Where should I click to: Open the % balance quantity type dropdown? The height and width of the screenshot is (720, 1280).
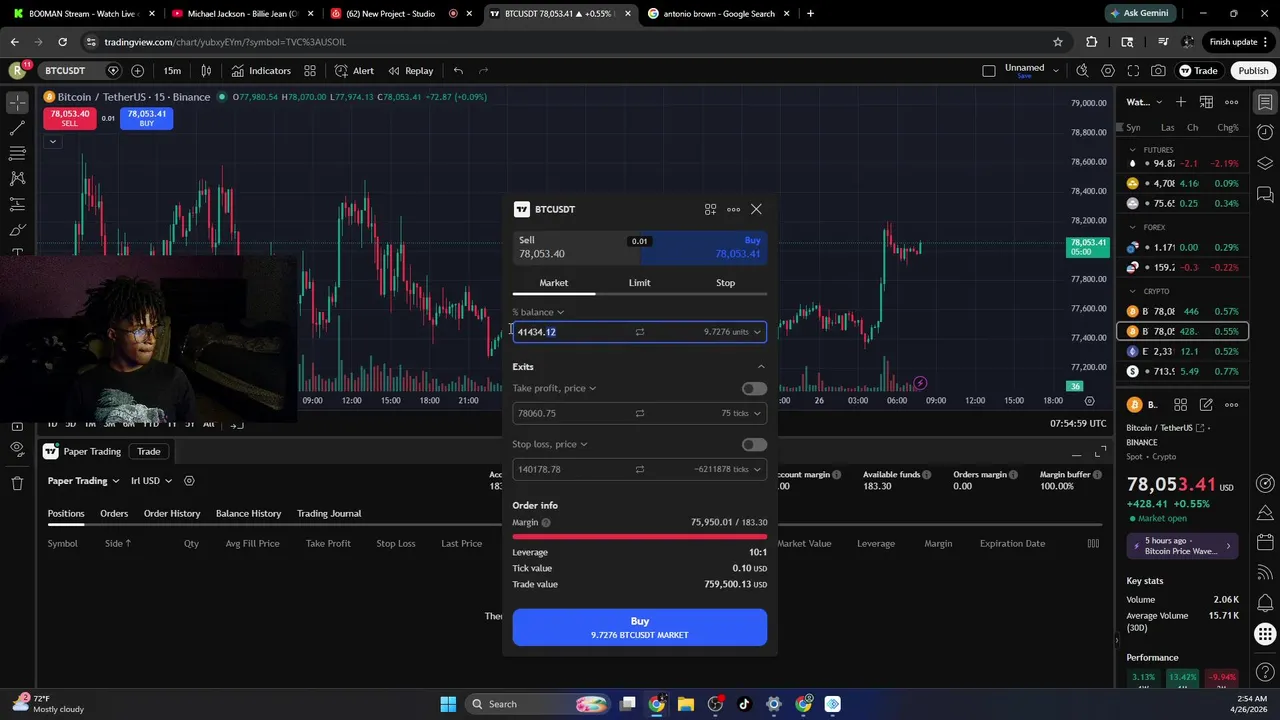[538, 312]
